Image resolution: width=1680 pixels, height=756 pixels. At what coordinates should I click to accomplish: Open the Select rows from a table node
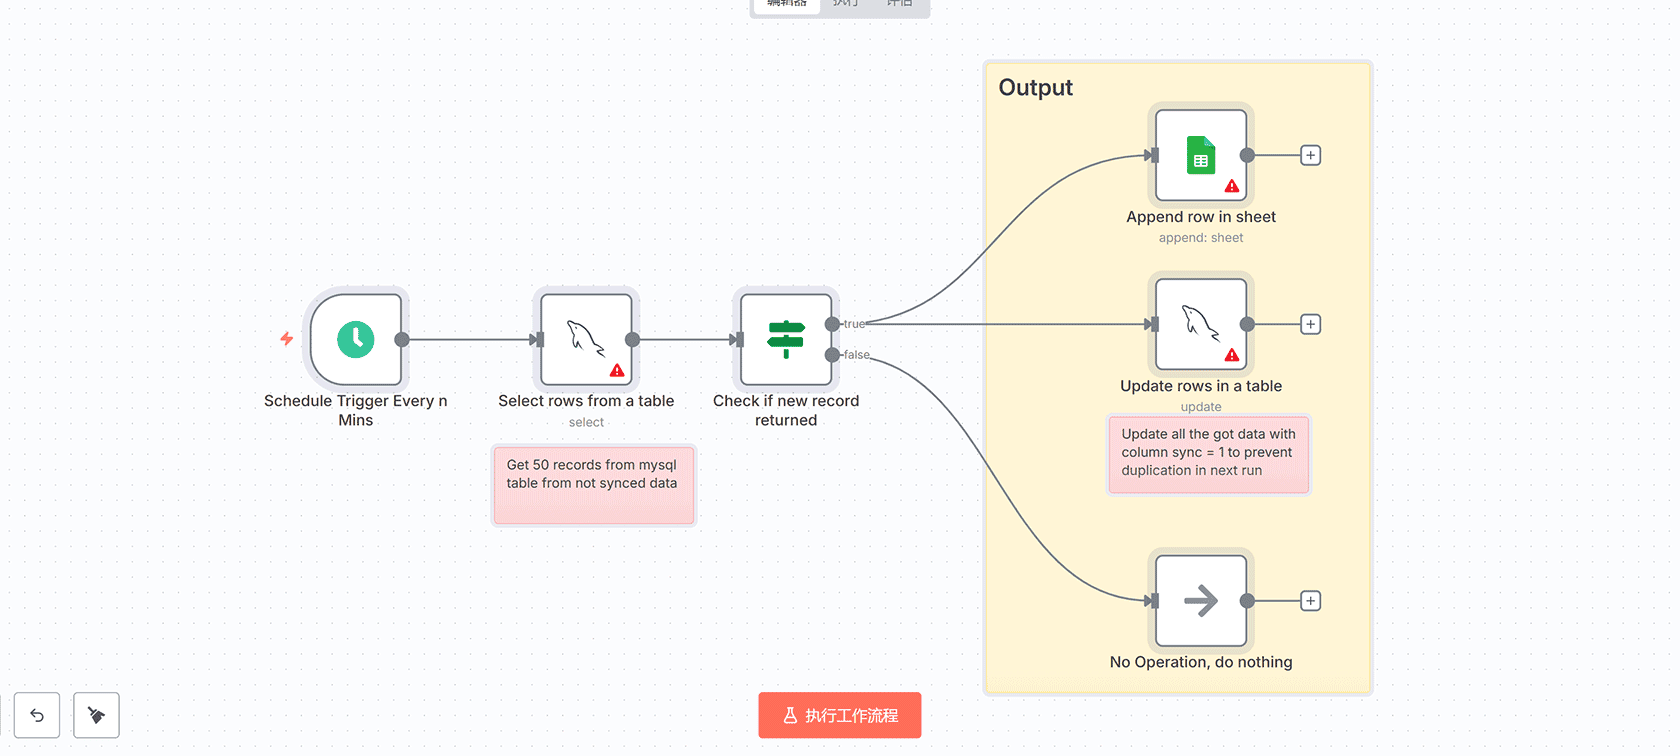tap(586, 340)
